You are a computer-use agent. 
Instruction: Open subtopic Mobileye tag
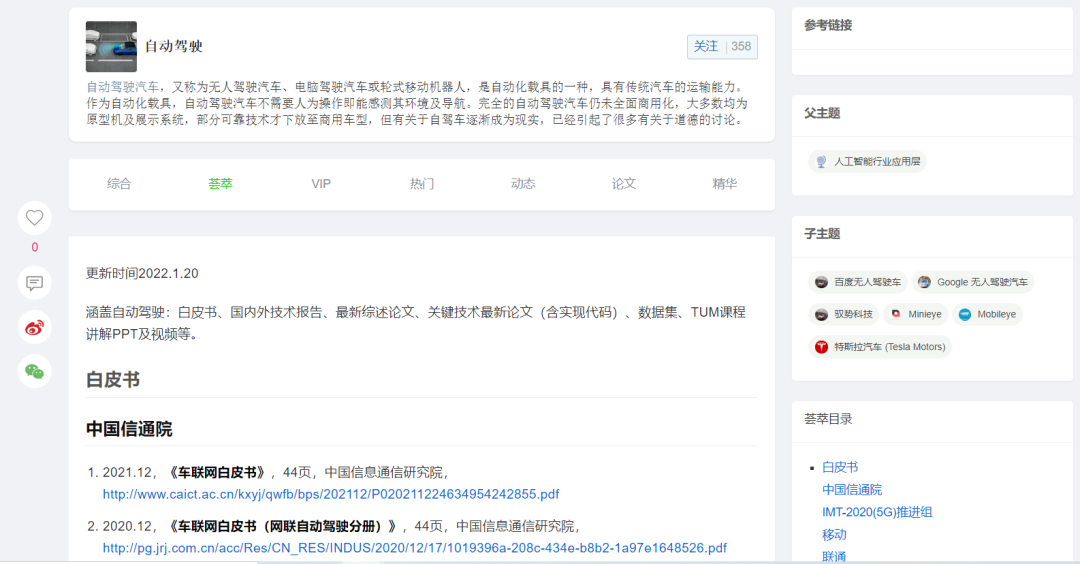987,315
